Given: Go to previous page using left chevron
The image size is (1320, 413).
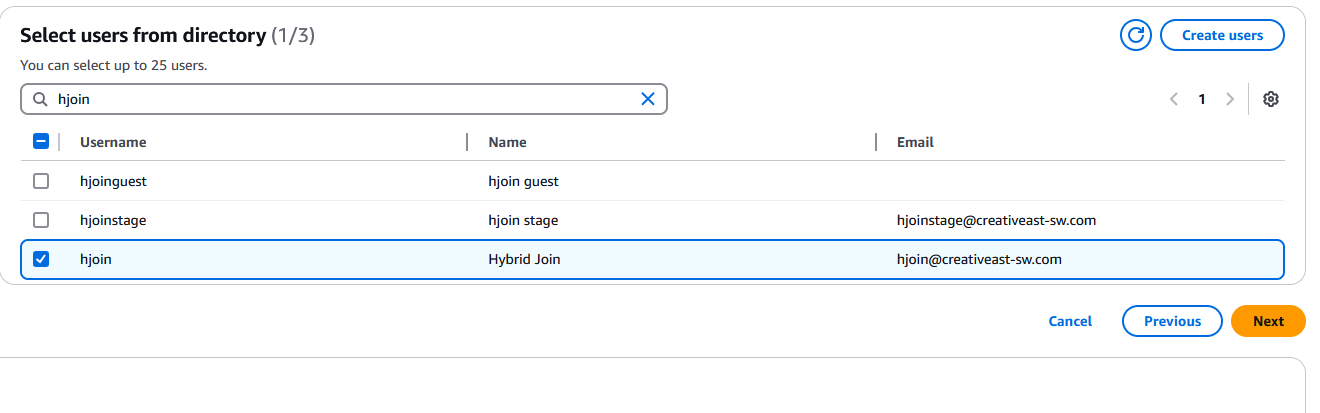Looking at the screenshot, I should 1174,99.
